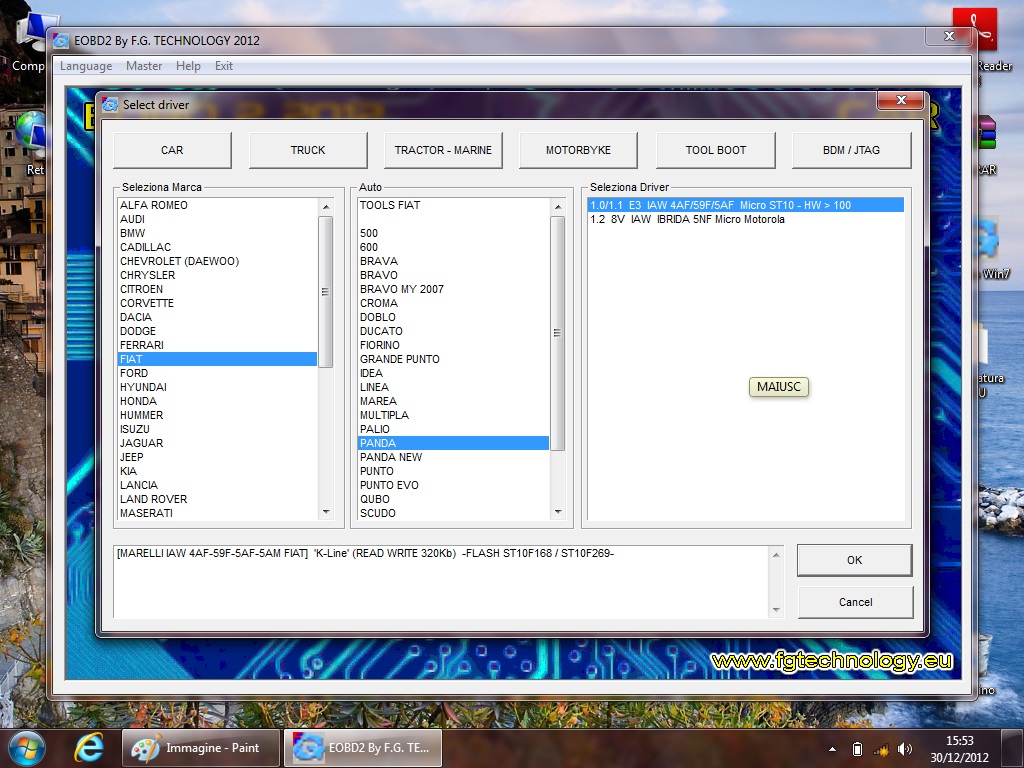Open the Help menu
The image size is (1024, 768).
point(188,66)
